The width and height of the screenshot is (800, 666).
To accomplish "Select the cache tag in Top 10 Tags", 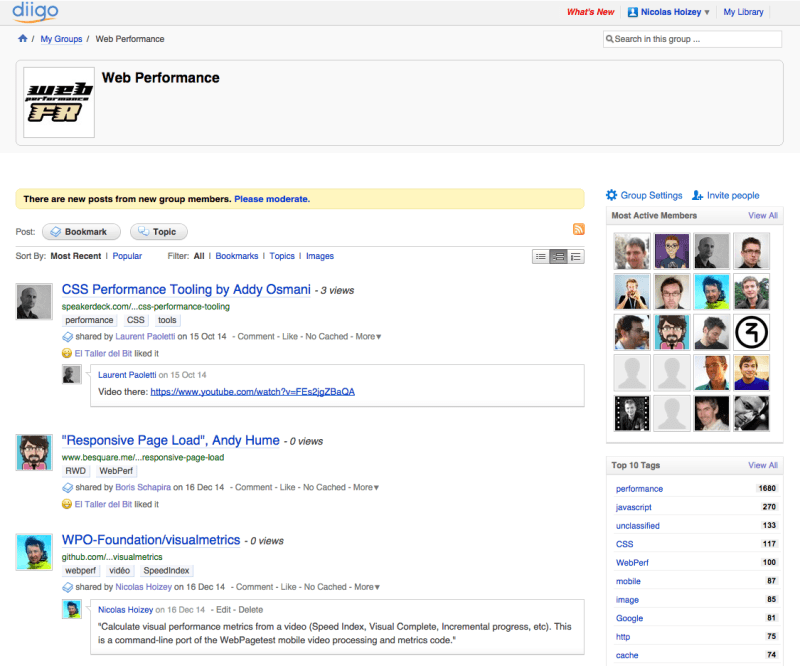I will (x=627, y=655).
